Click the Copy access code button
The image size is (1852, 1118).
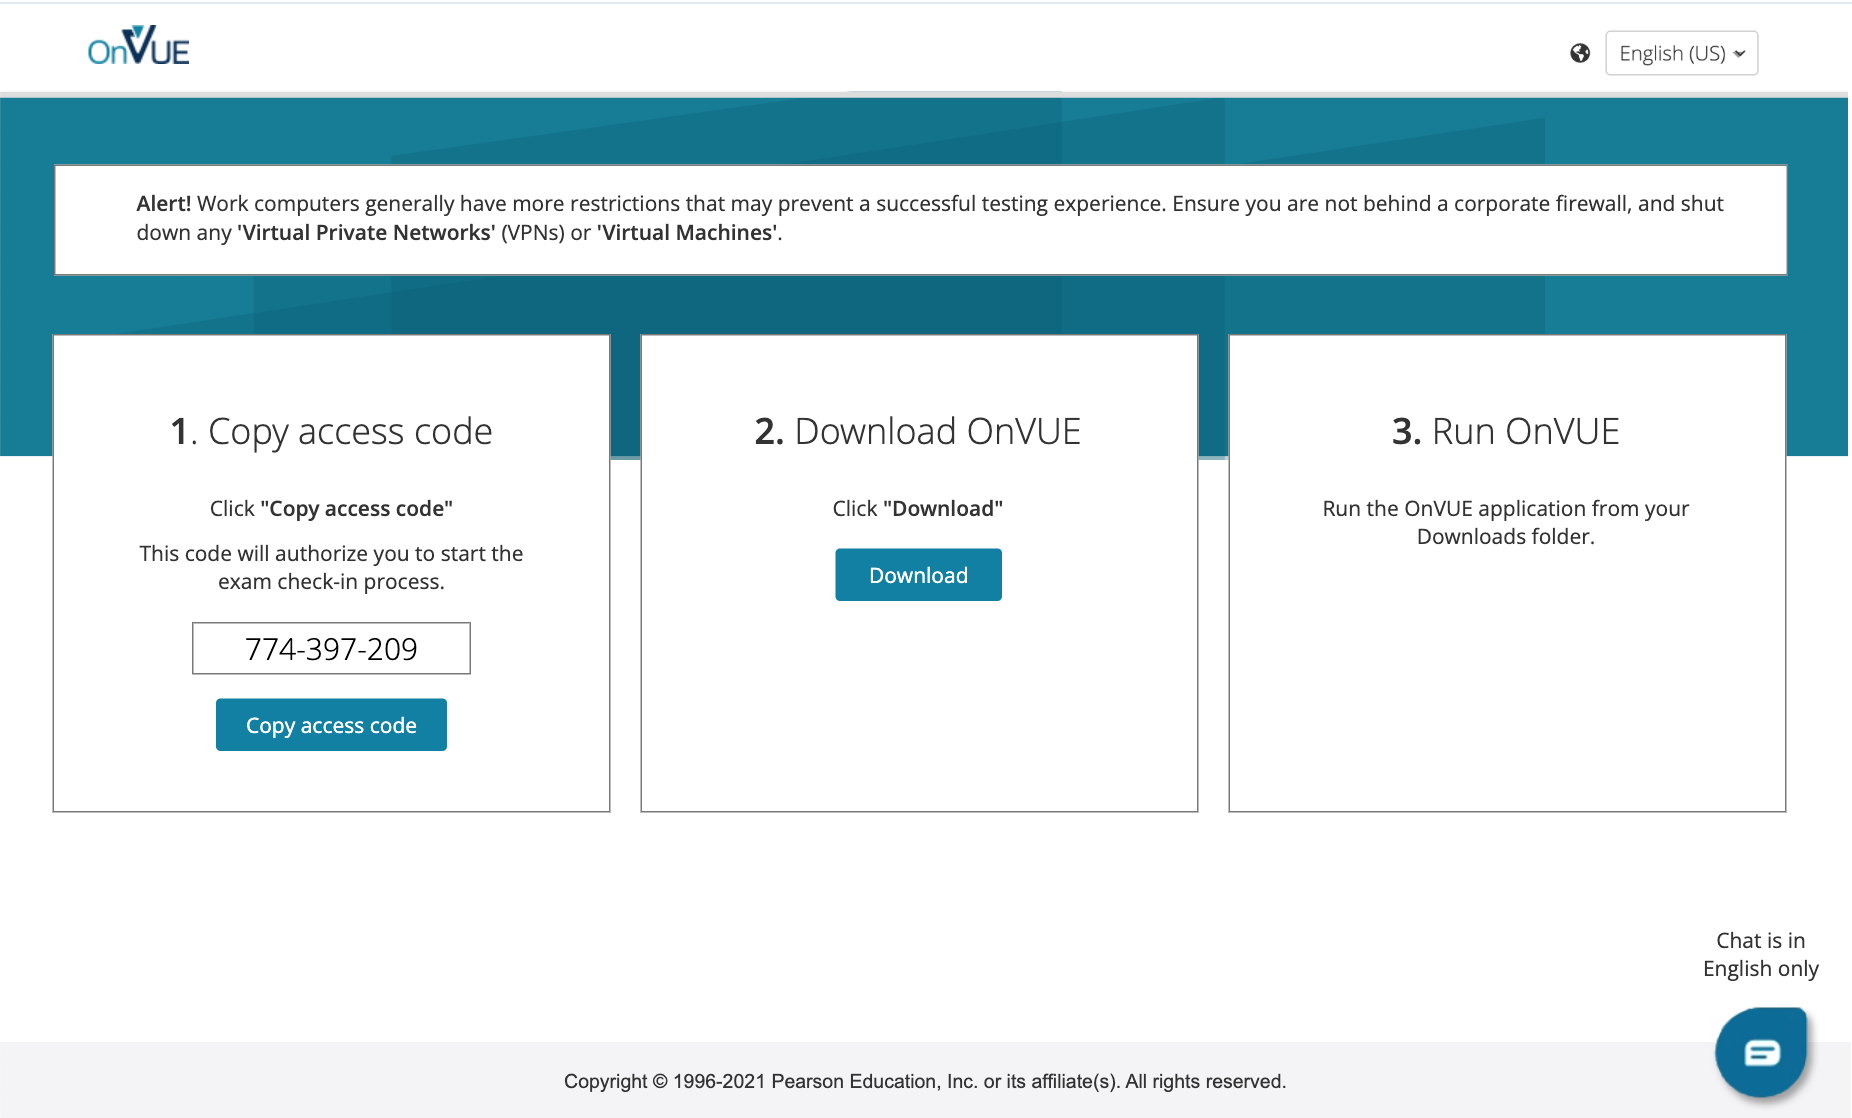click(331, 725)
